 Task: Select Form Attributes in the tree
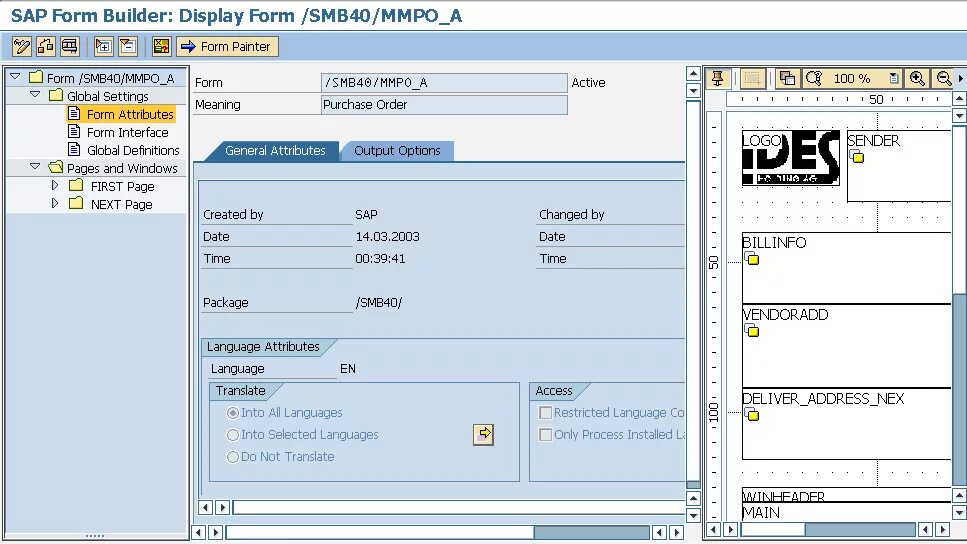[x=130, y=114]
